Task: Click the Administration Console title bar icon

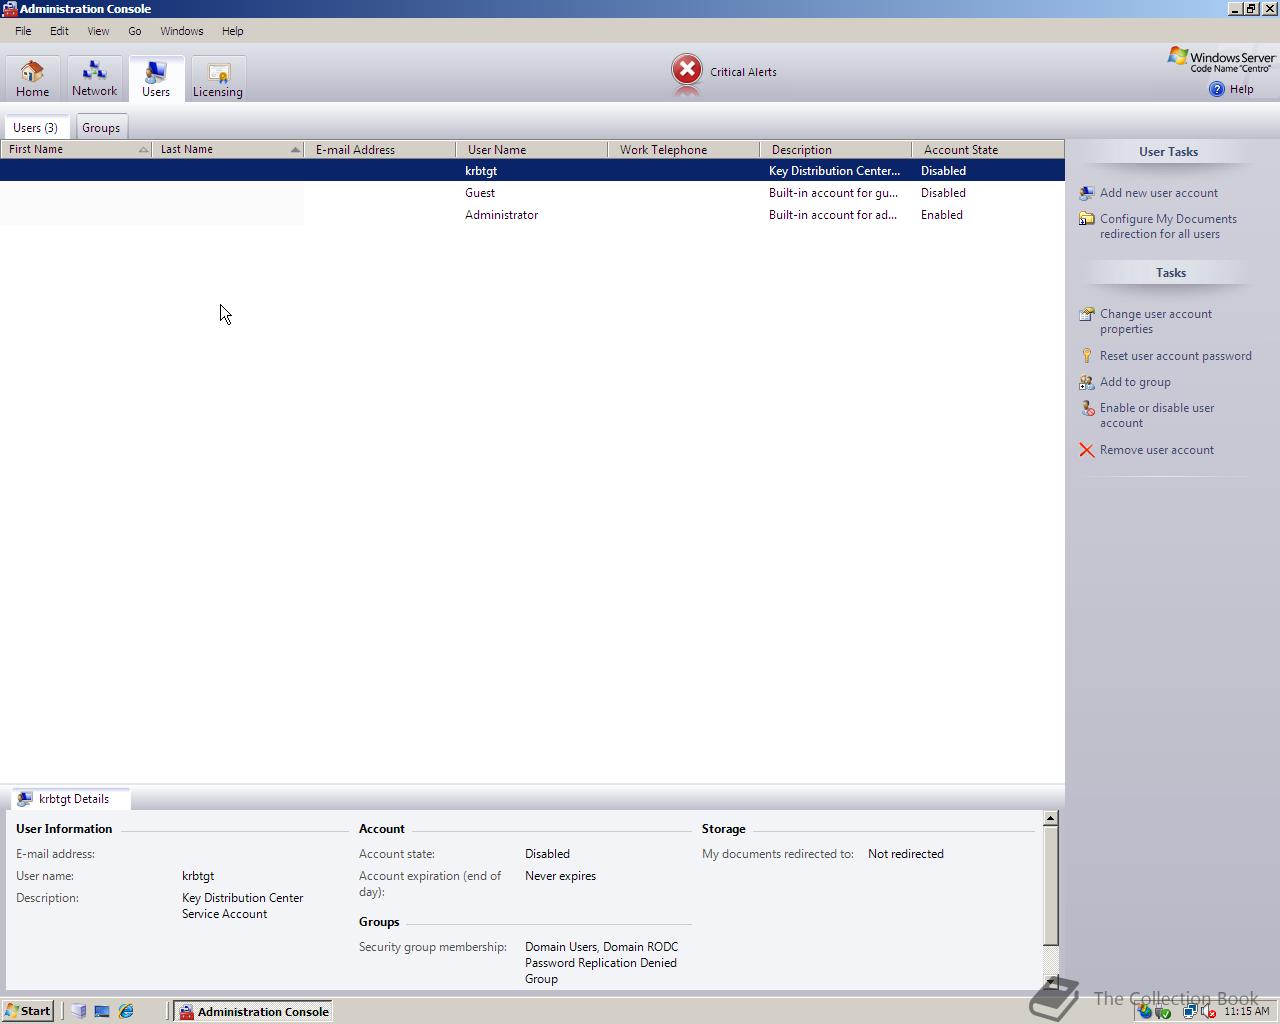Action: pos(9,8)
